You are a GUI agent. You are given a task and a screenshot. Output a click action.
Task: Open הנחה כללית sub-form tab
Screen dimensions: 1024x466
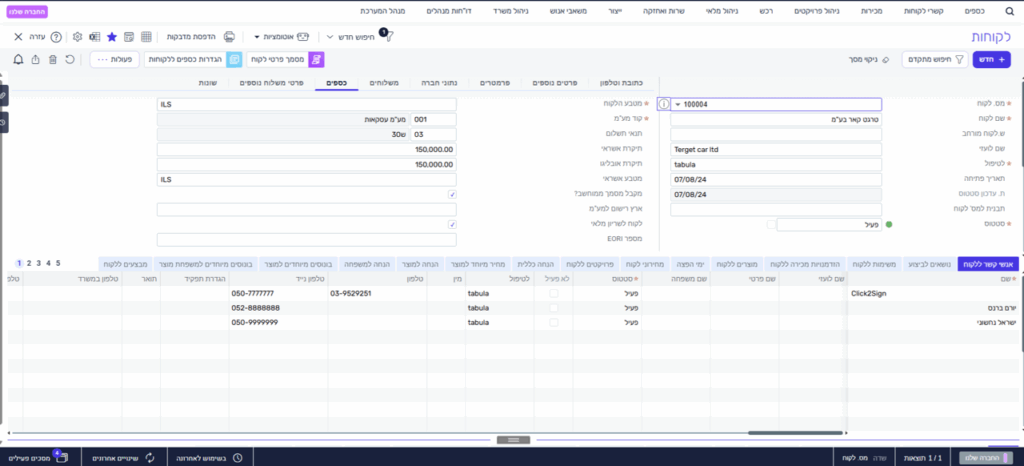point(535,264)
